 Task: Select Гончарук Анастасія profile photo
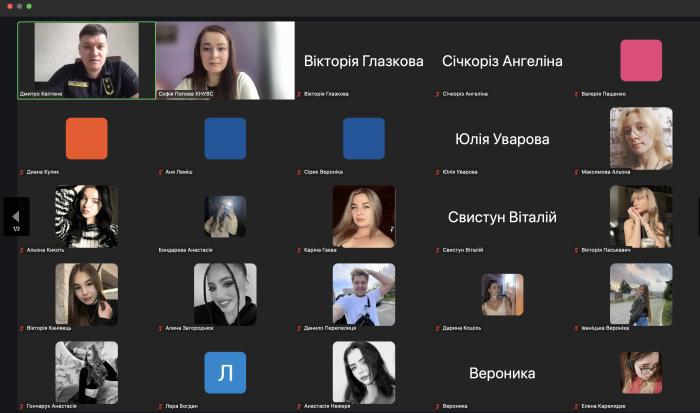(x=87, y=372)
